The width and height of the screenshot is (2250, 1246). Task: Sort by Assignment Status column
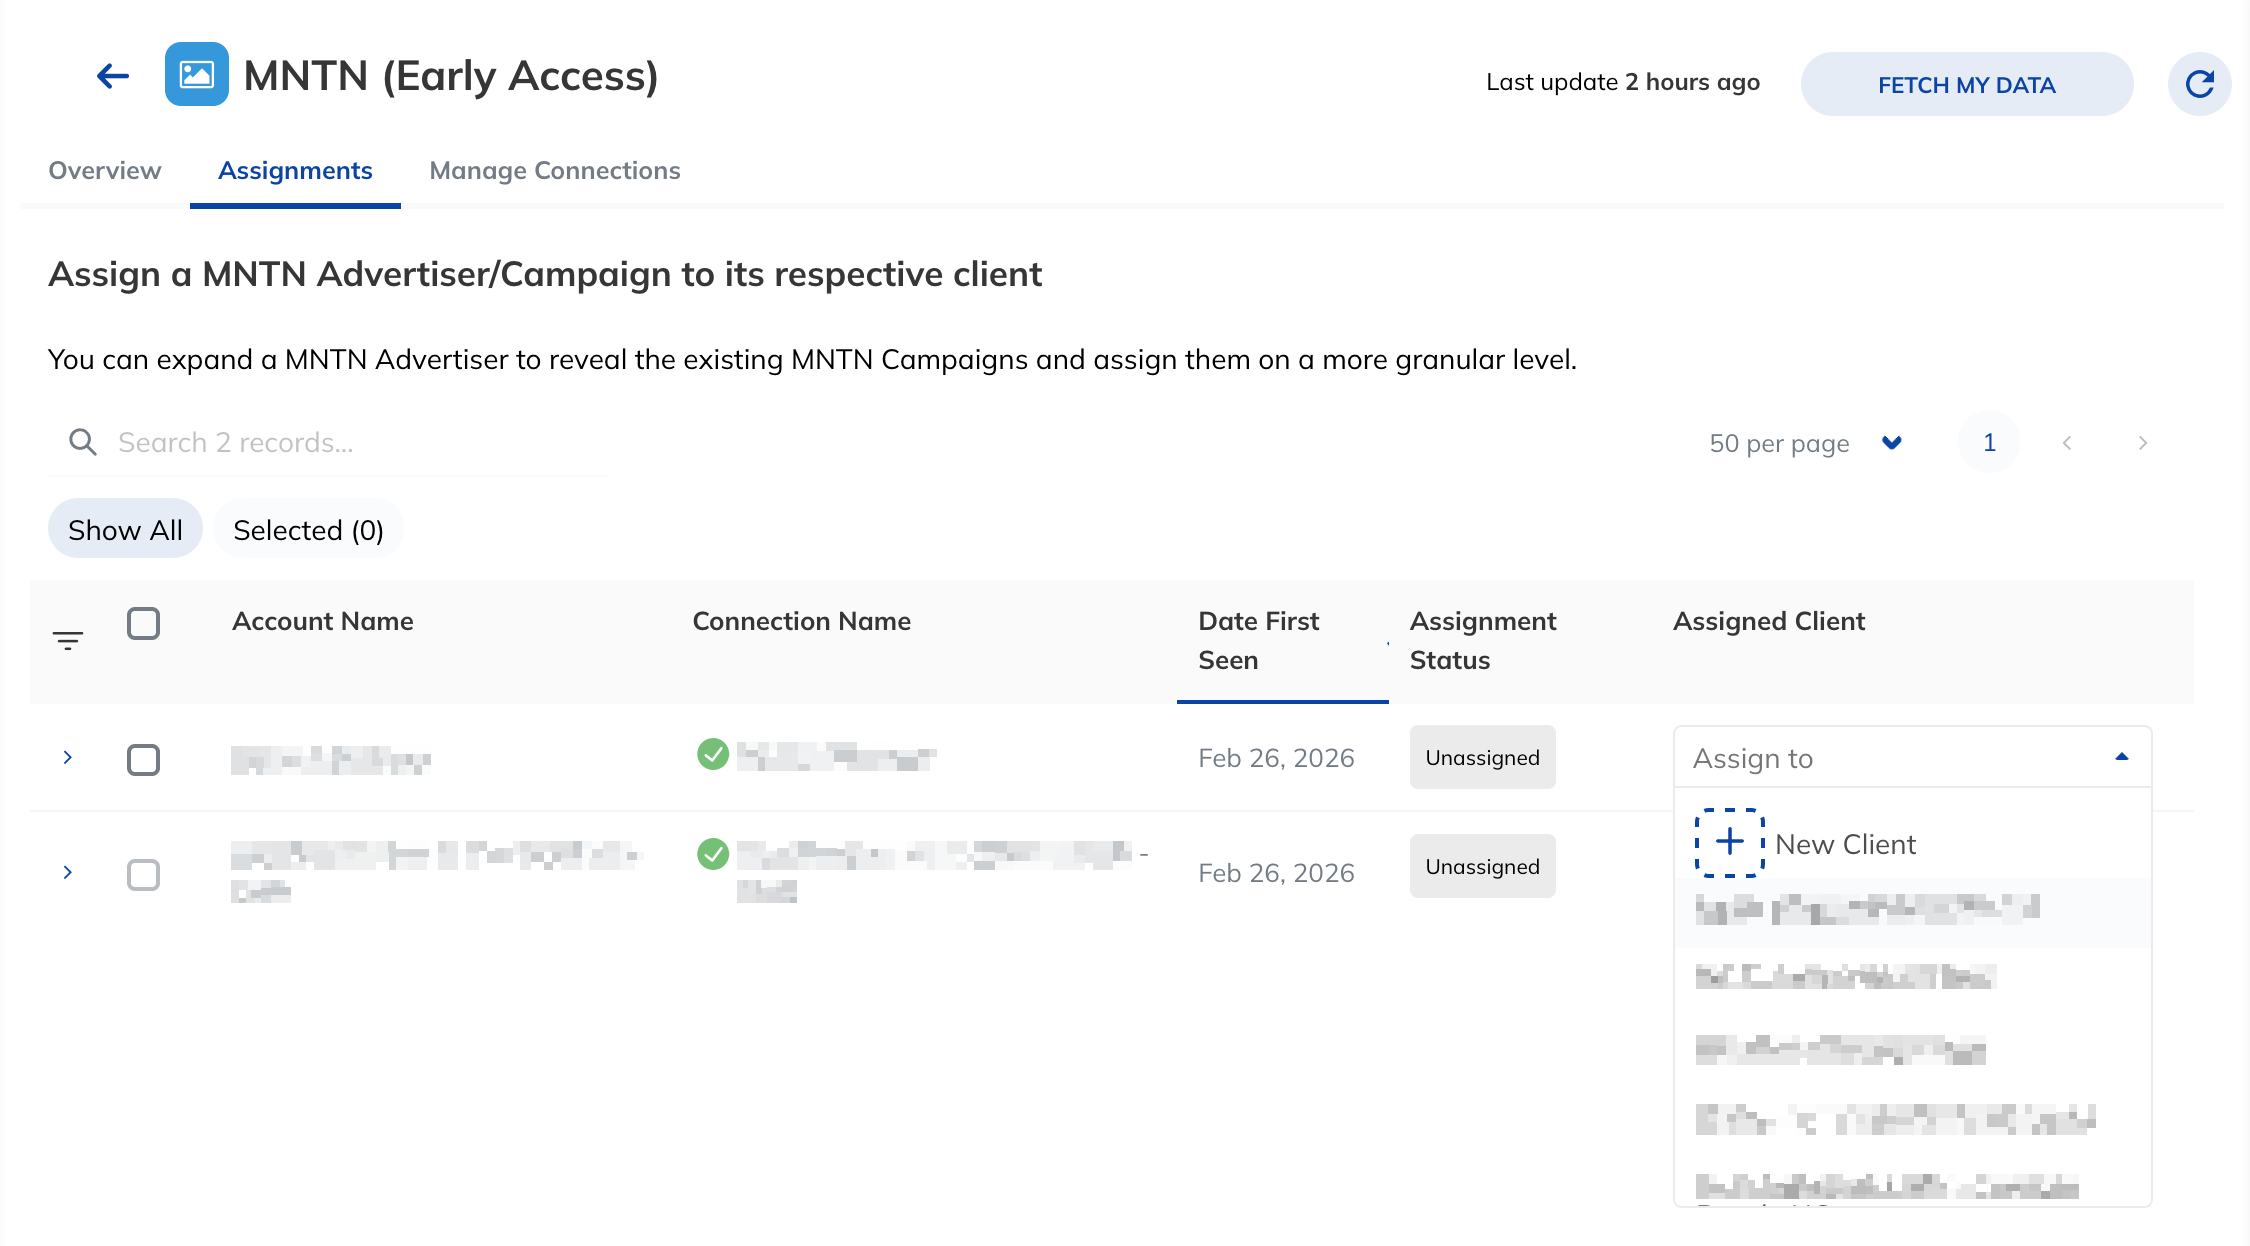(x=1483, y=640)
